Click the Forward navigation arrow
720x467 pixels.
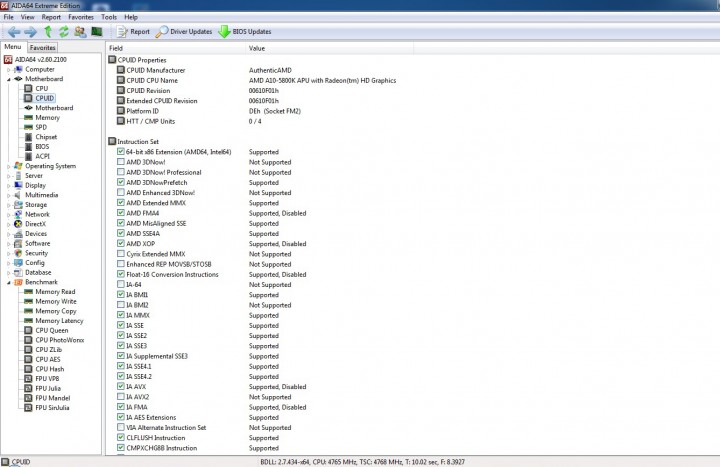pos(30,32)
